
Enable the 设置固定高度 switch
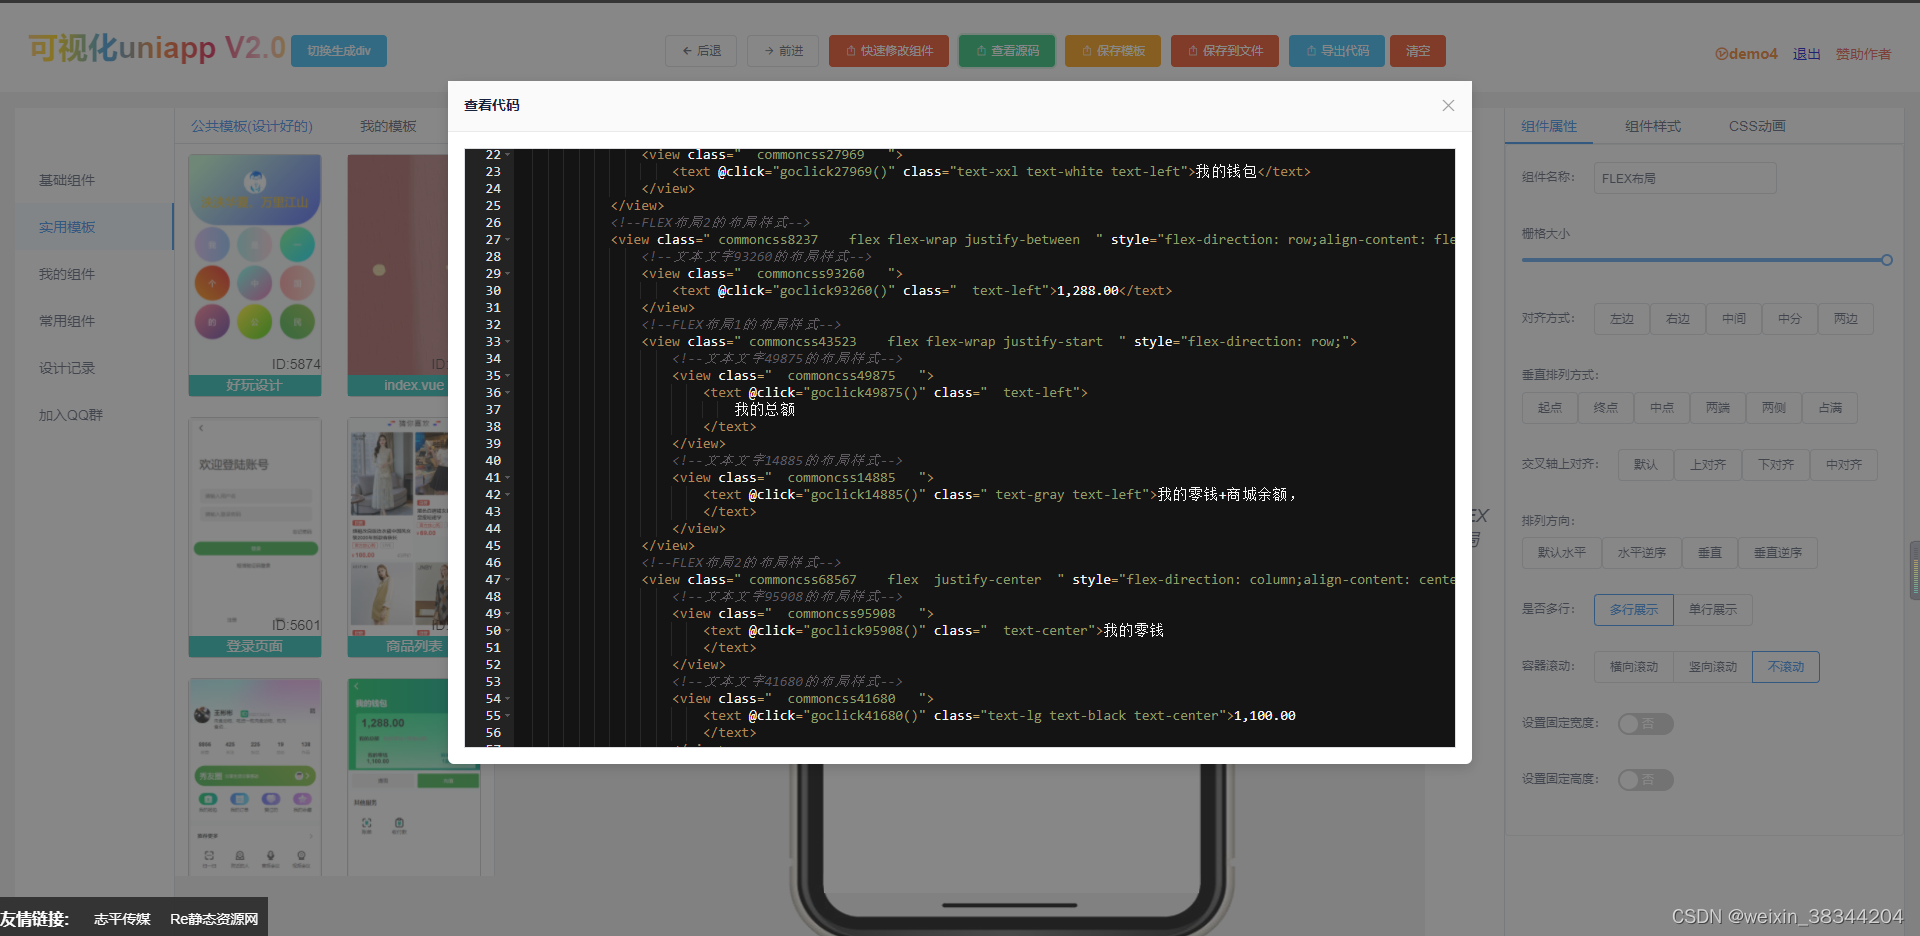[x=1645, y=779]
